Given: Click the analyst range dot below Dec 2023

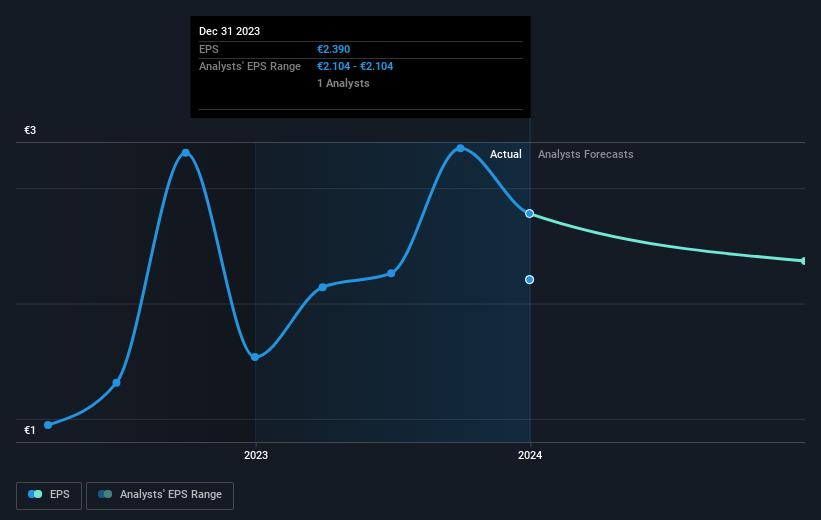Looking at the screenshot, I should pos(529,280).
